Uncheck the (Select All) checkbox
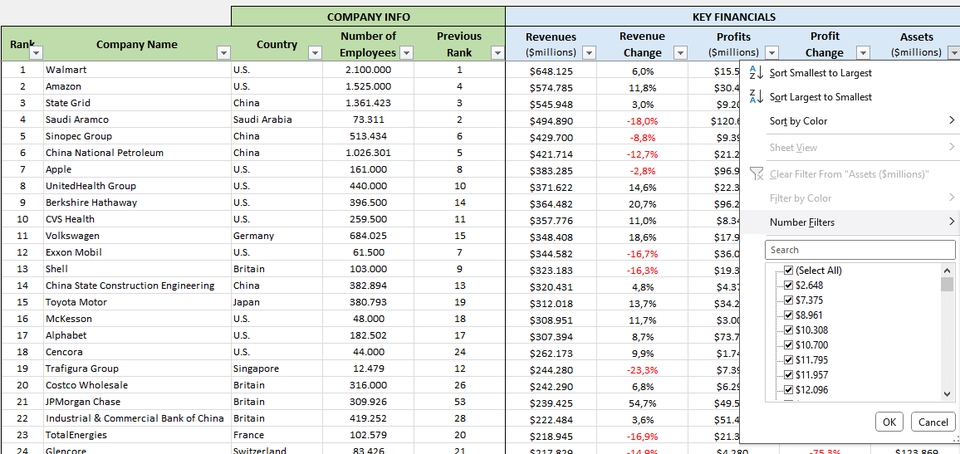Image resolution: width=960 pixels, height=454 pixels. [789, 270]
